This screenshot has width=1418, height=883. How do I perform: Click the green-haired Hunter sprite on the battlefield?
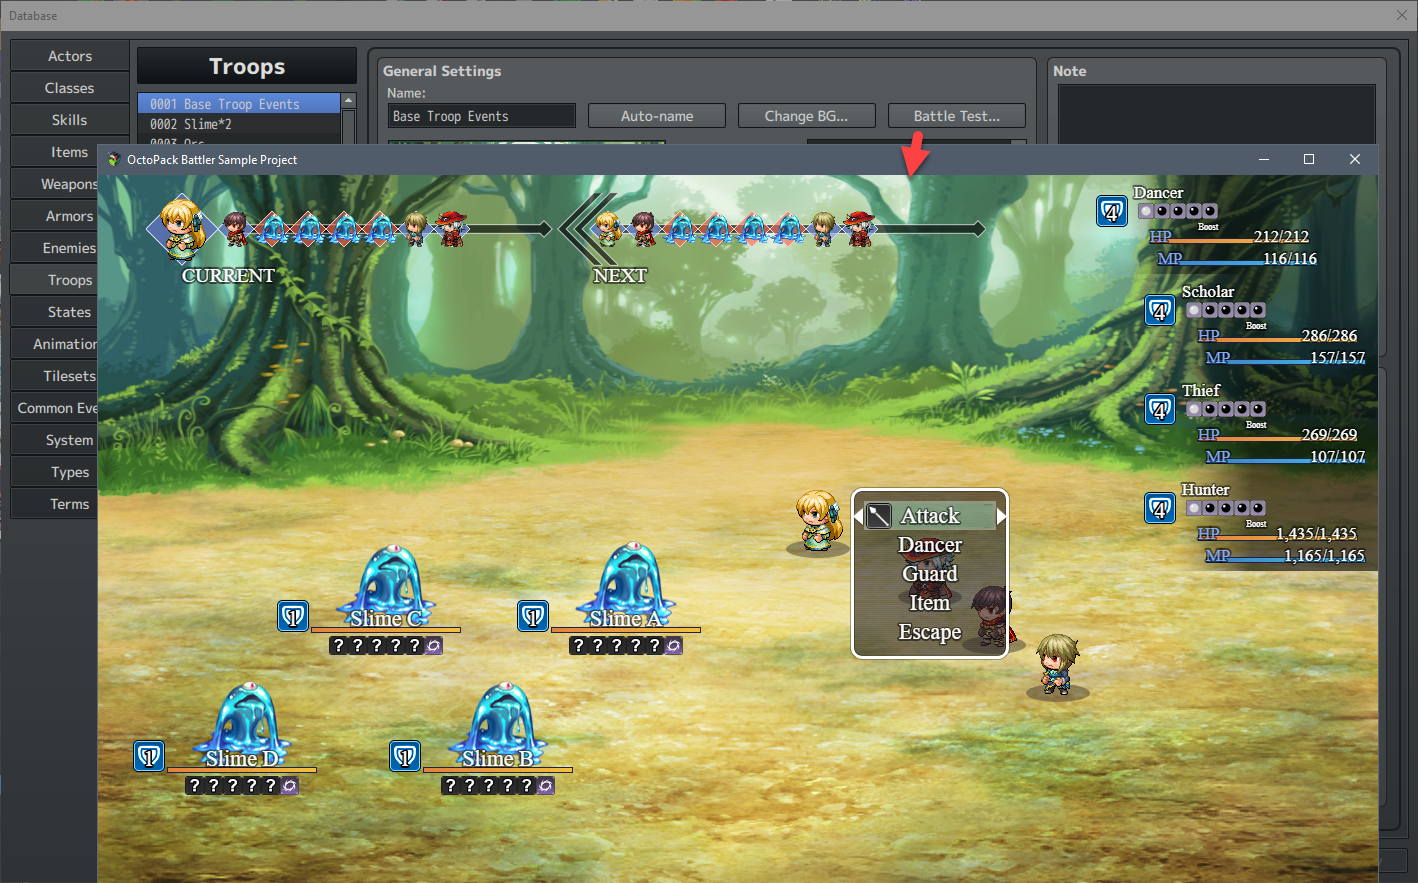click(x=1058, y=665)
